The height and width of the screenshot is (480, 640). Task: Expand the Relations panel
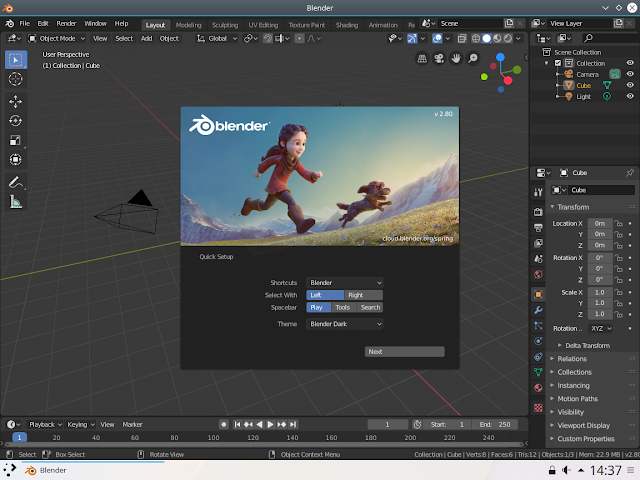coord(573,358)
